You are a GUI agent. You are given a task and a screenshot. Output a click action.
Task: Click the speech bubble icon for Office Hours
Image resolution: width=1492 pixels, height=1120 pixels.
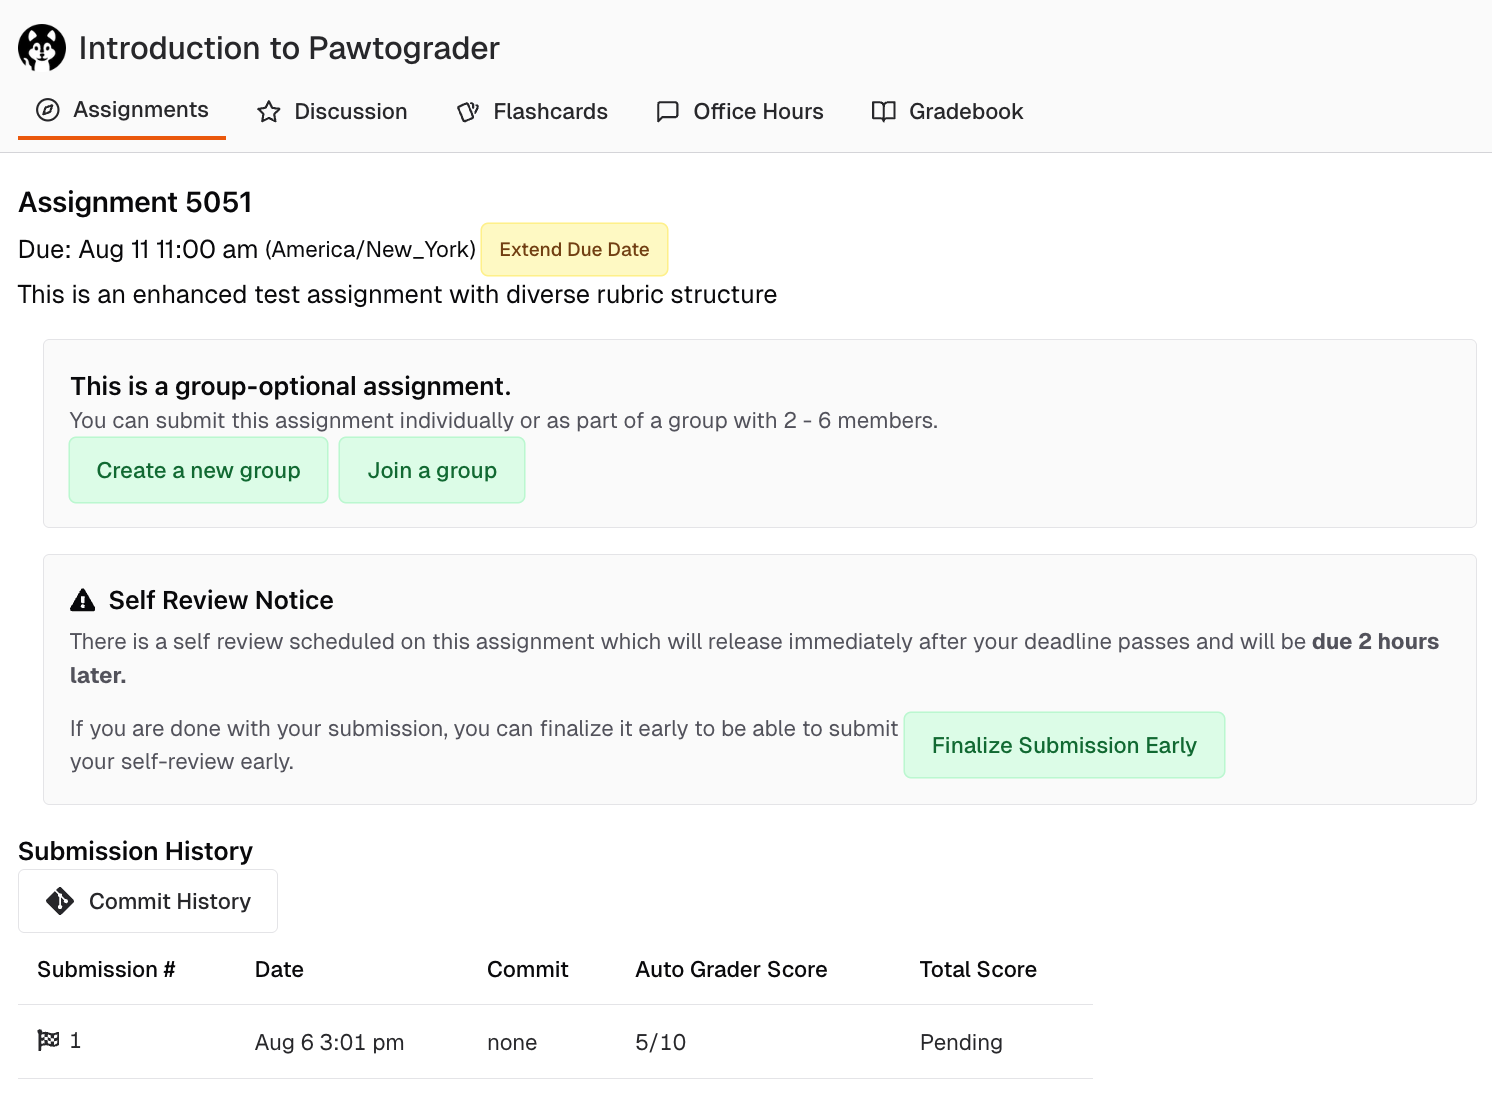coord(666,112)
